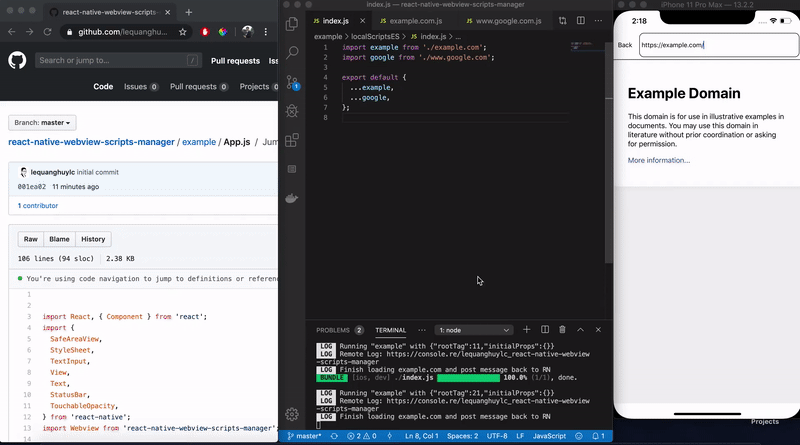
Task: Open Pull requests in GitHub header
Action: [235, 61]
